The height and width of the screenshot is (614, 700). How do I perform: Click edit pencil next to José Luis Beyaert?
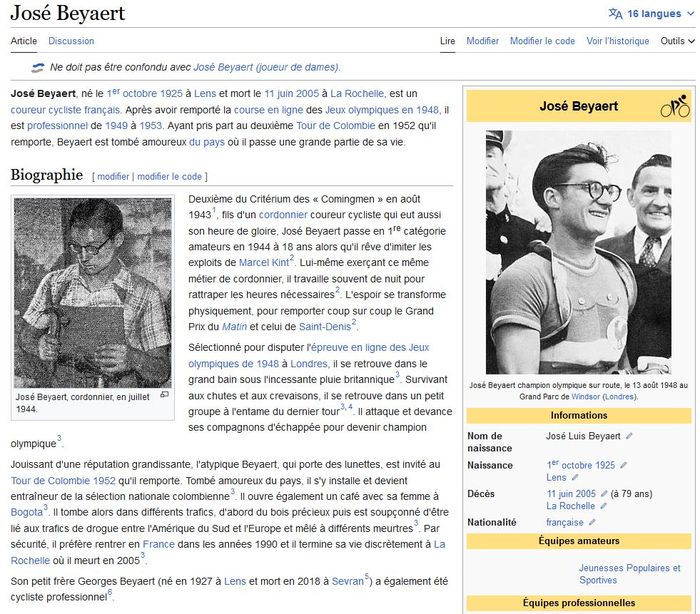[x=629, y=437]
